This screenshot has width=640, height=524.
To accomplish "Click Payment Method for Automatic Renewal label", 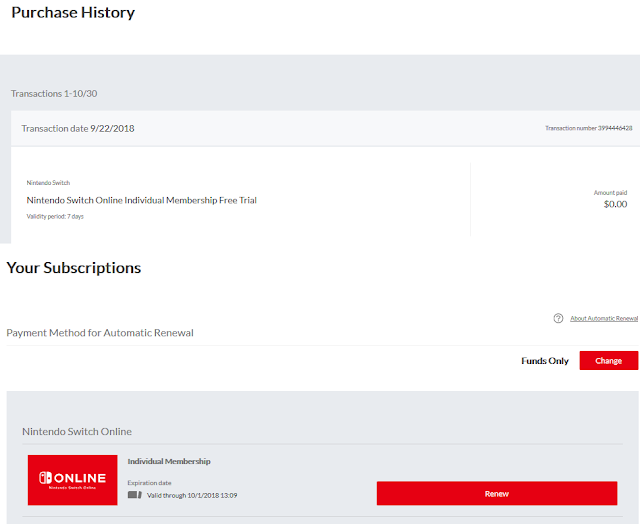I will pos(100,333).
